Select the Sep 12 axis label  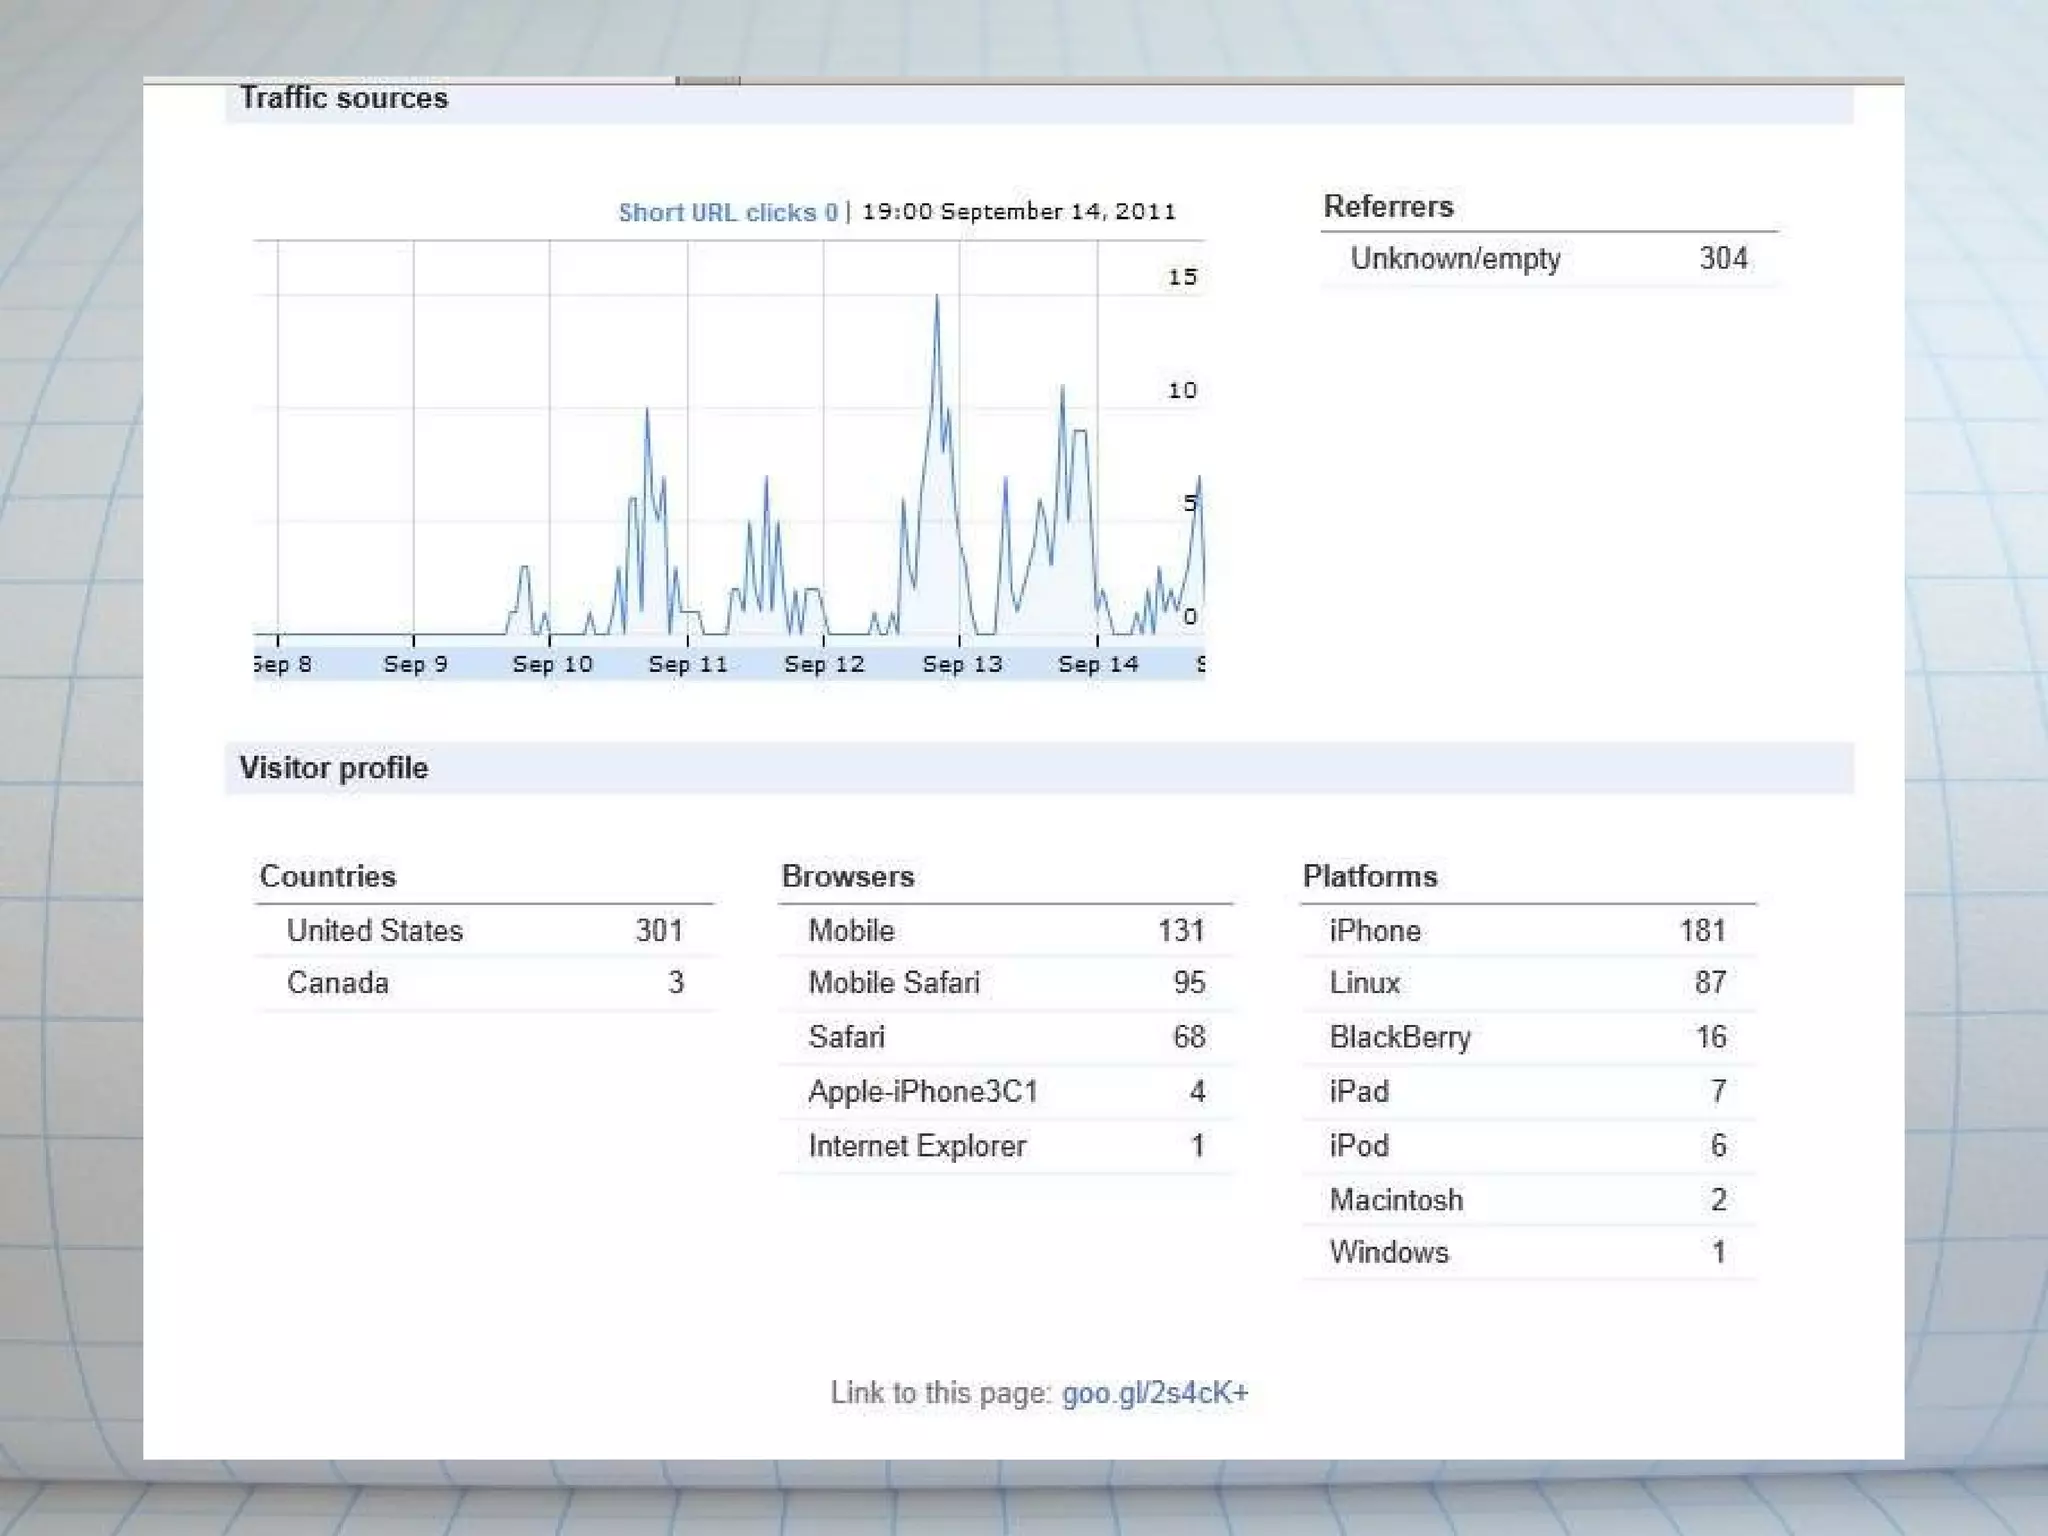point(824,664)
